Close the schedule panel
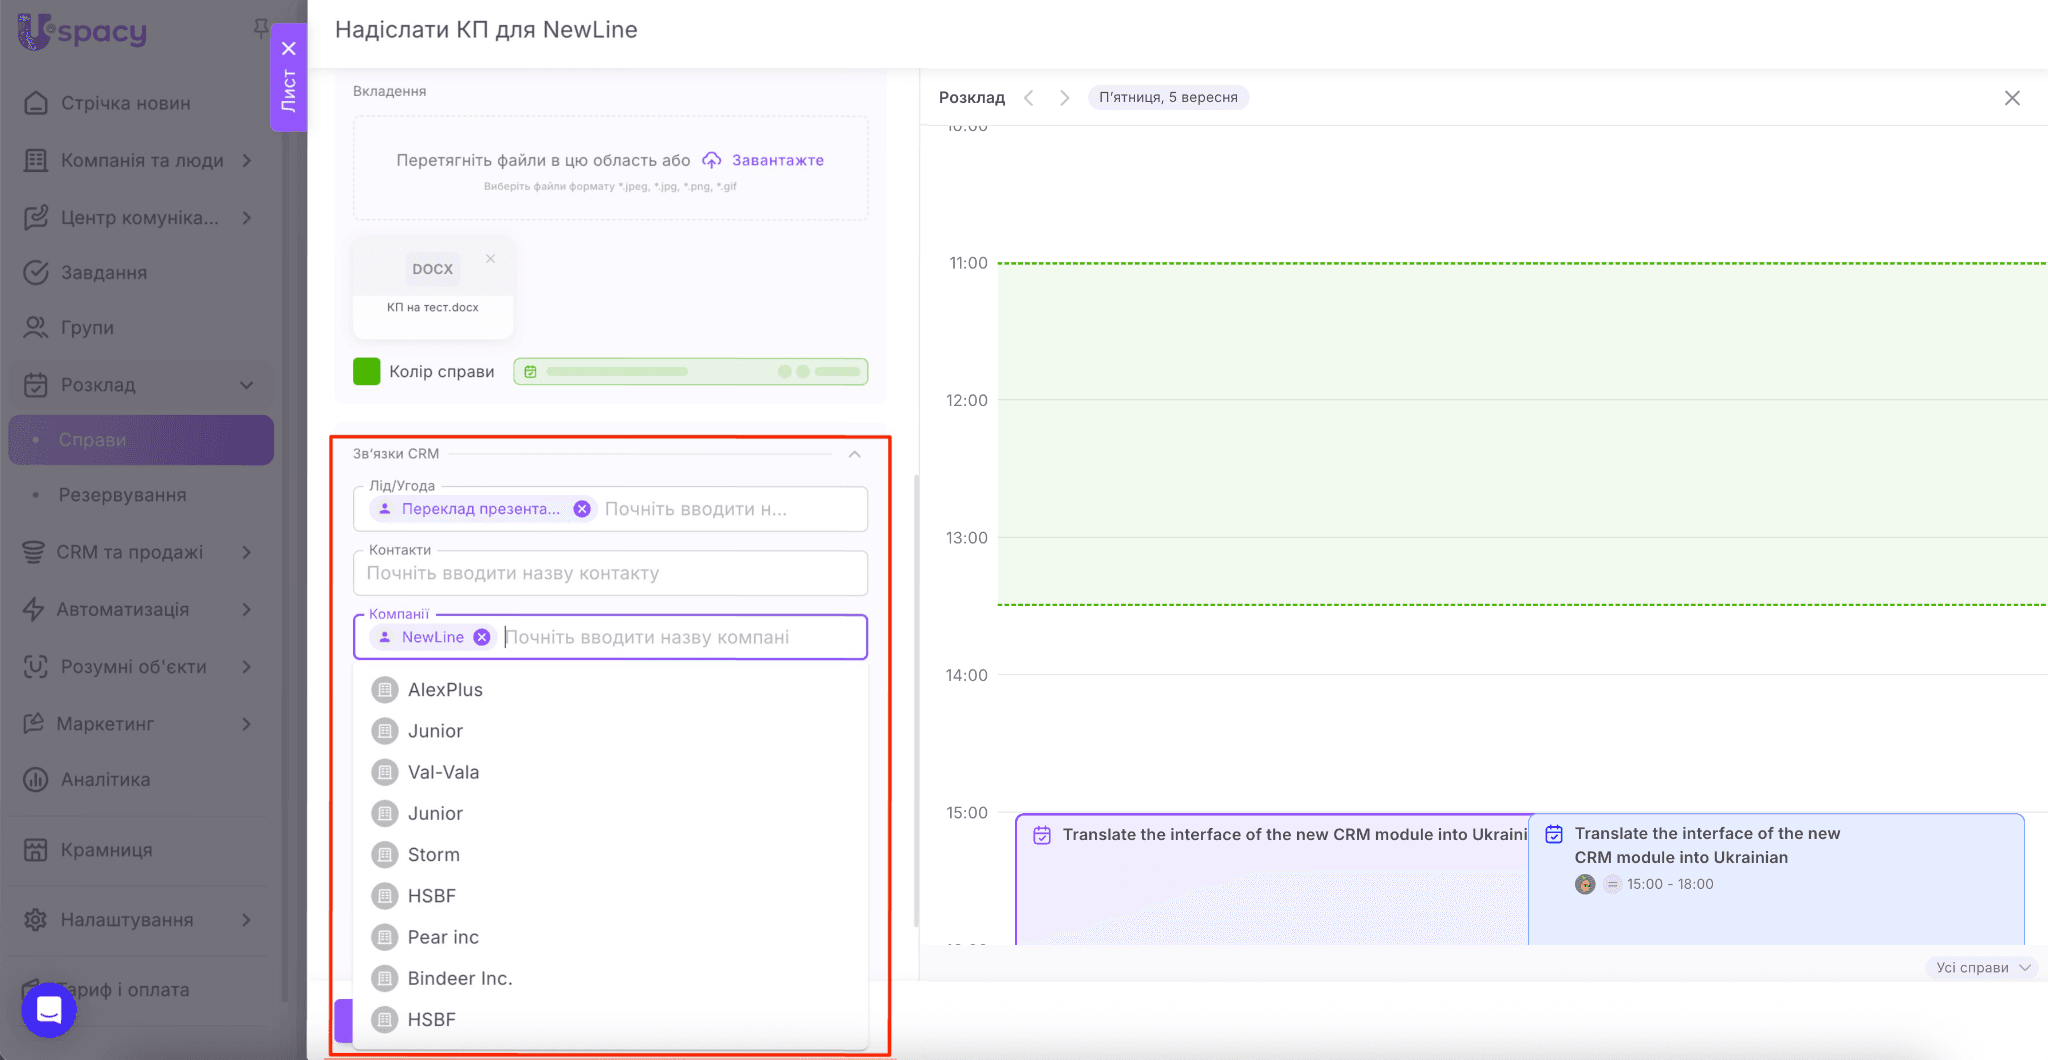2048x1060 pixels. [2012, 98]
